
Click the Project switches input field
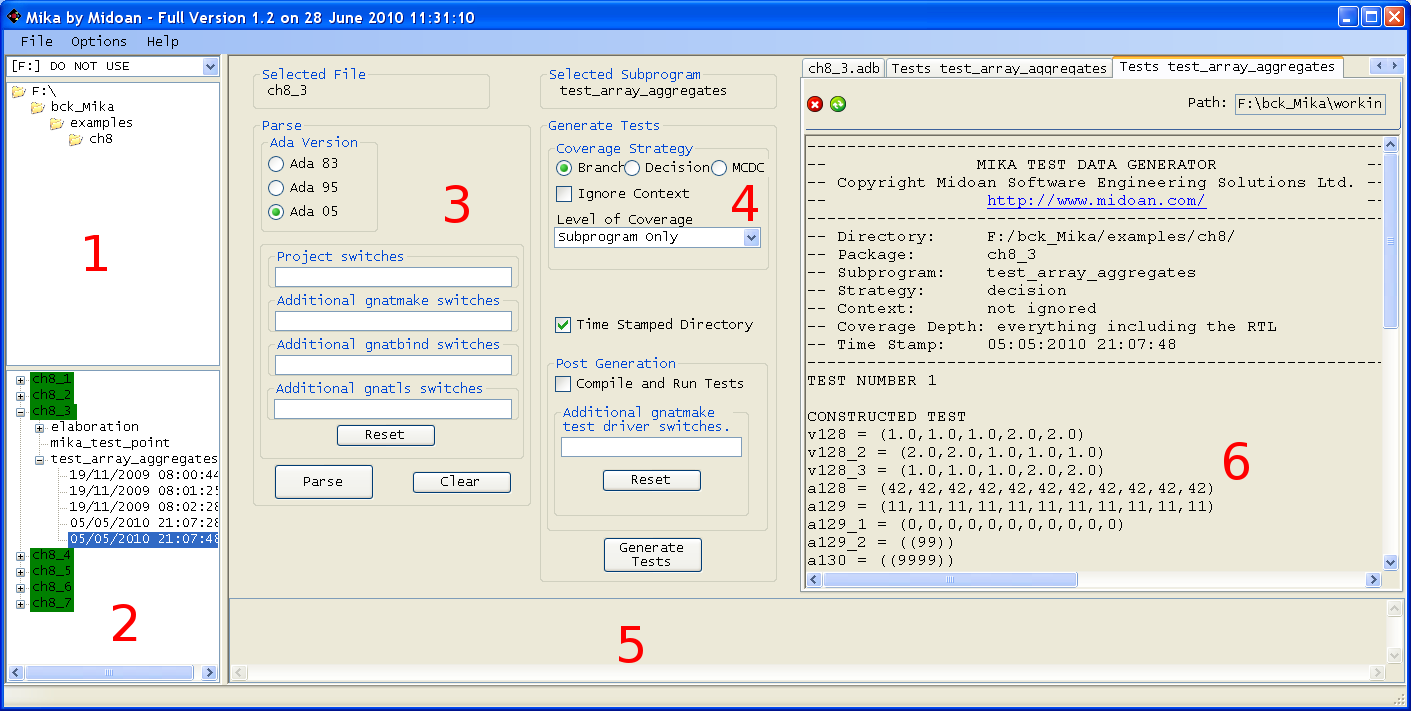click(393, 277)
